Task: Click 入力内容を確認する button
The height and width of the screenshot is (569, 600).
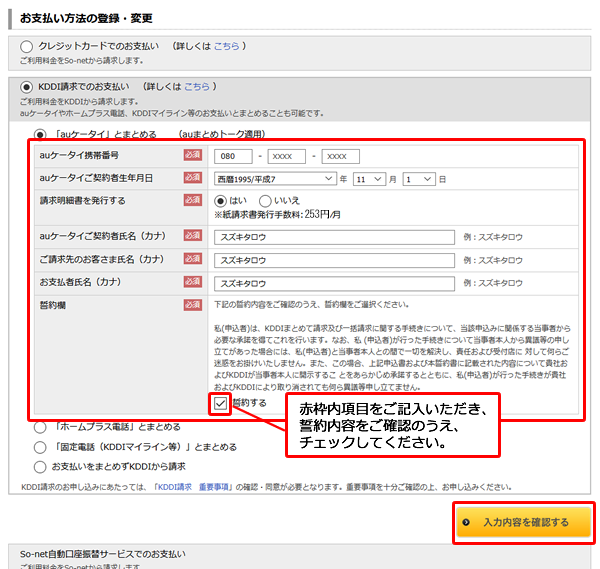Action: 523,522
